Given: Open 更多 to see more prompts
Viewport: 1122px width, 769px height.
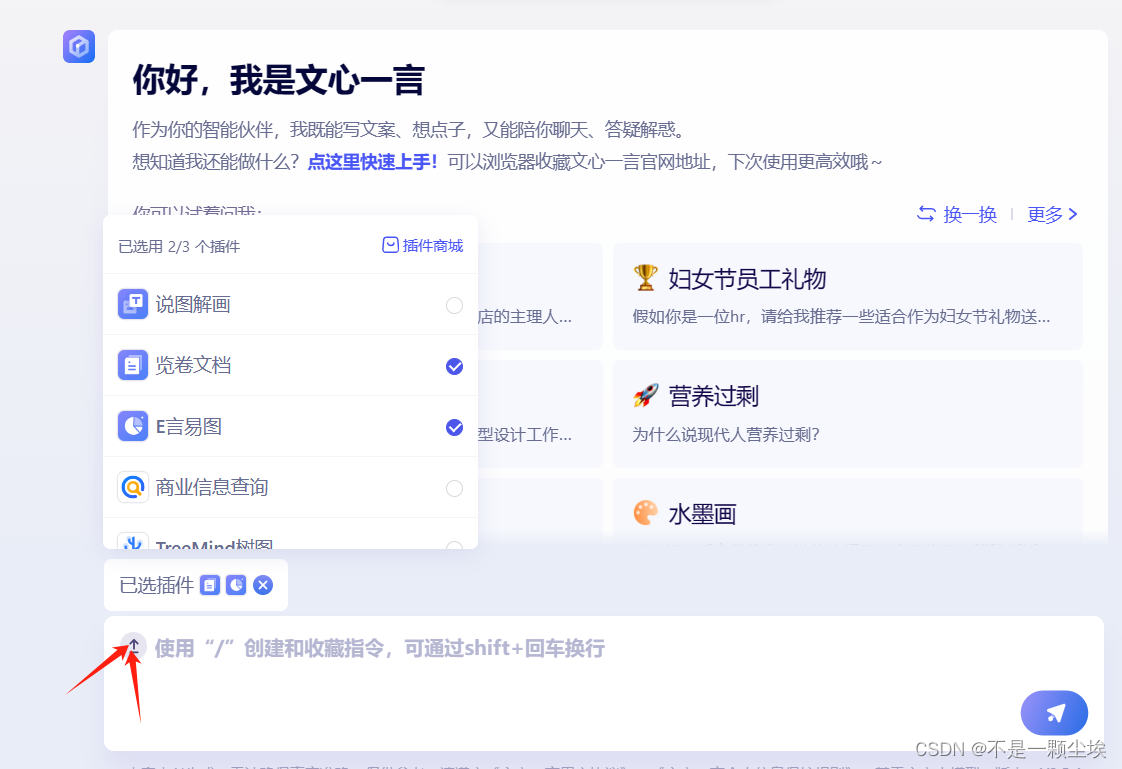Looking at the screenshot, I should [x=1053, y=214].
